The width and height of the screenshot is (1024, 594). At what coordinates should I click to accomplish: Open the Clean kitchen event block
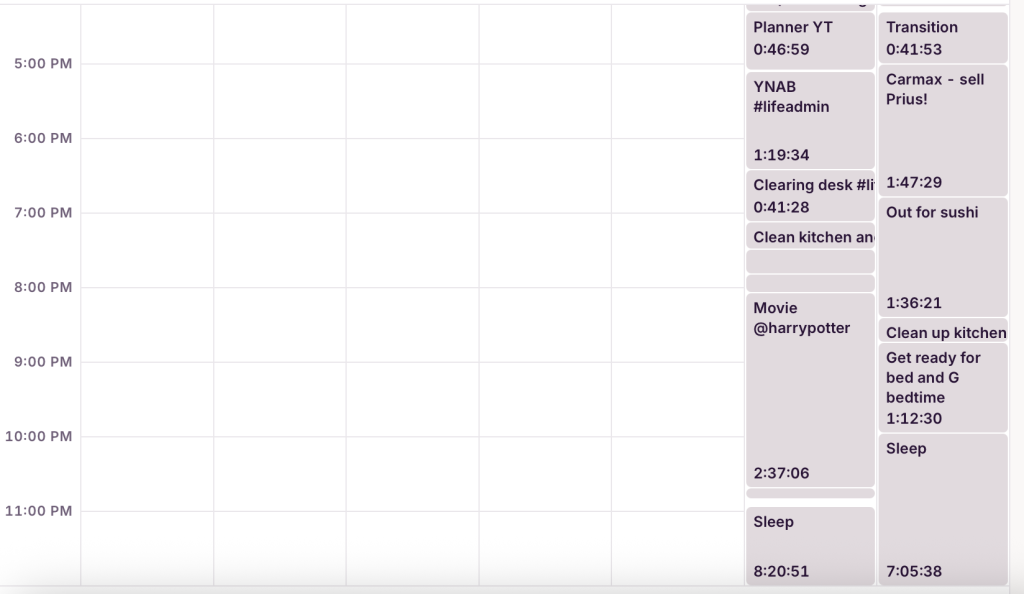tap(809, 237)
